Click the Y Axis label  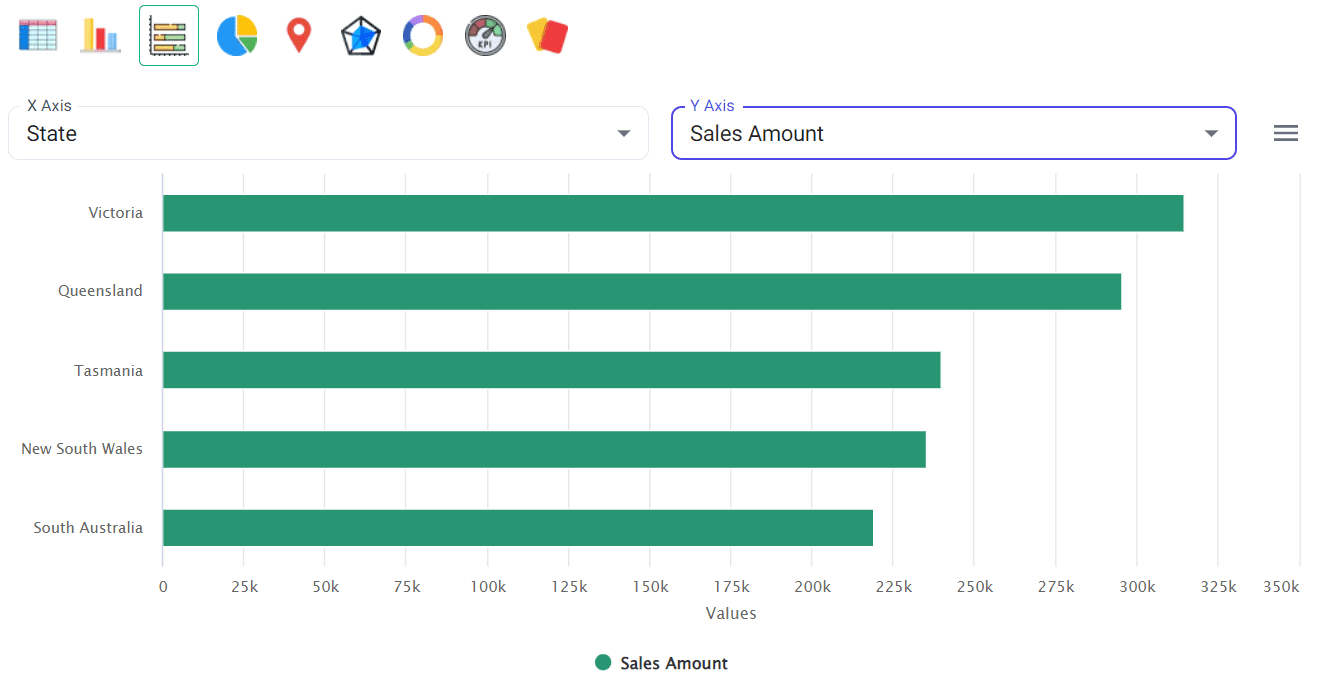point(712,105)
